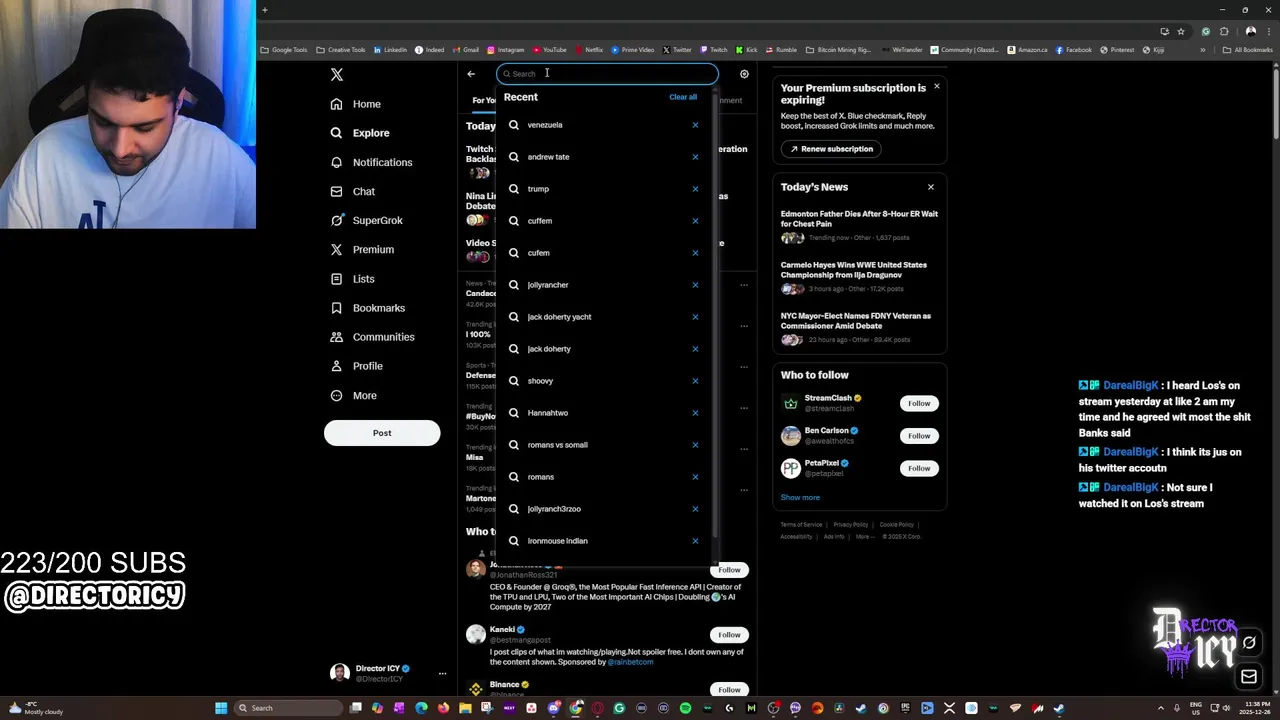Dismiss the Premium subscription expiring notice

936,86
